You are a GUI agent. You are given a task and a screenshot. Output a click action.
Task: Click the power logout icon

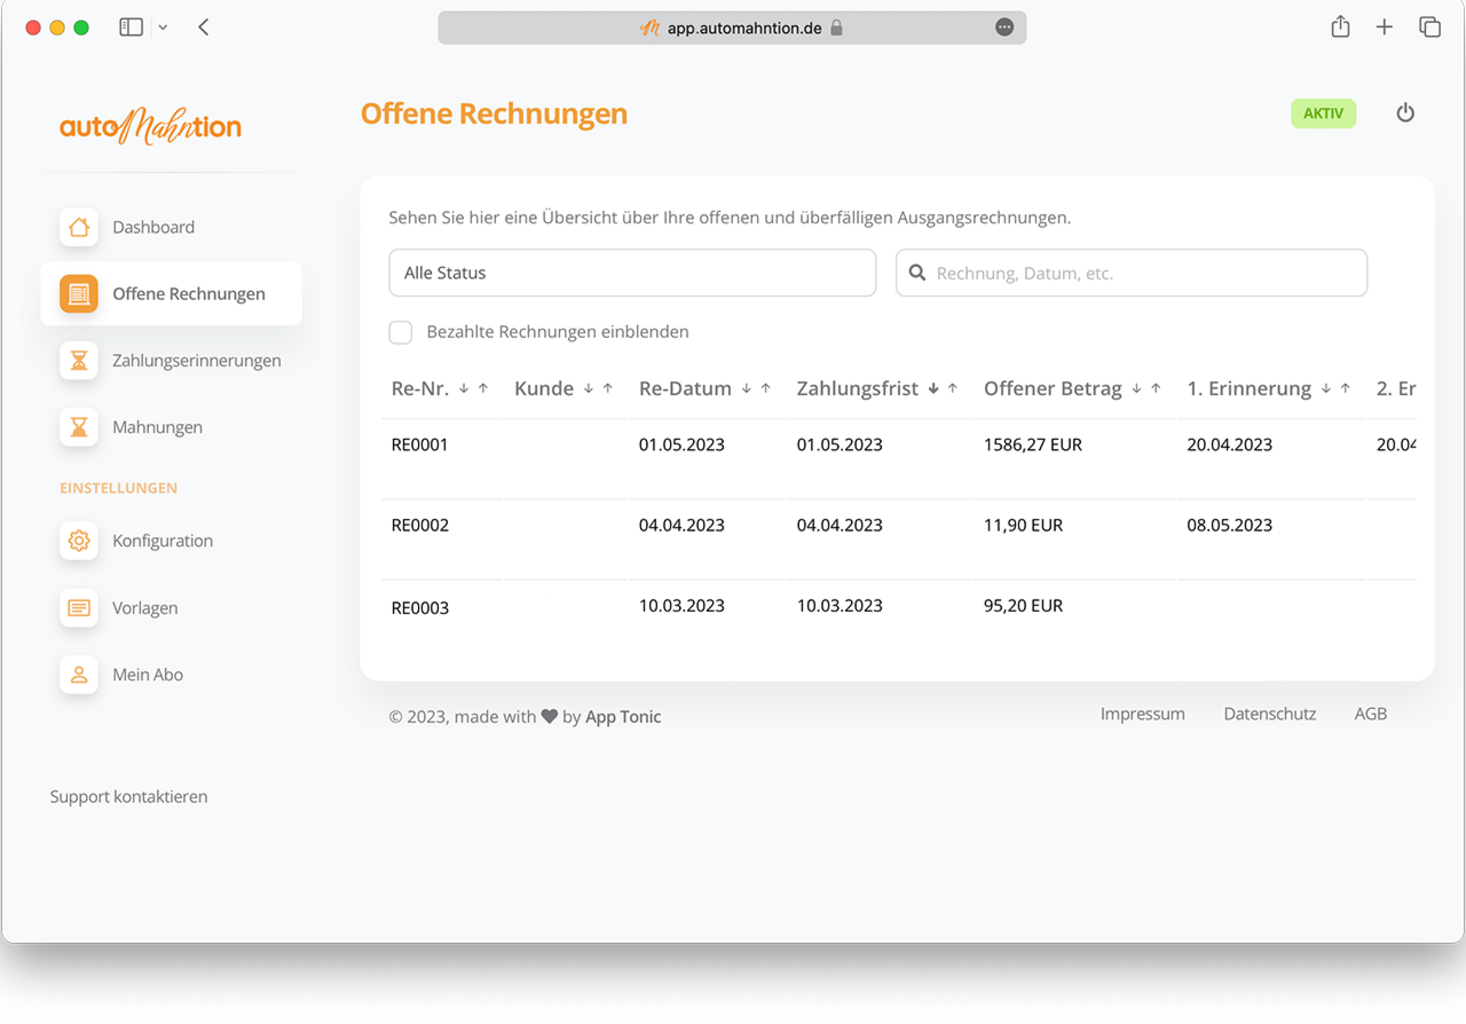1405,113
